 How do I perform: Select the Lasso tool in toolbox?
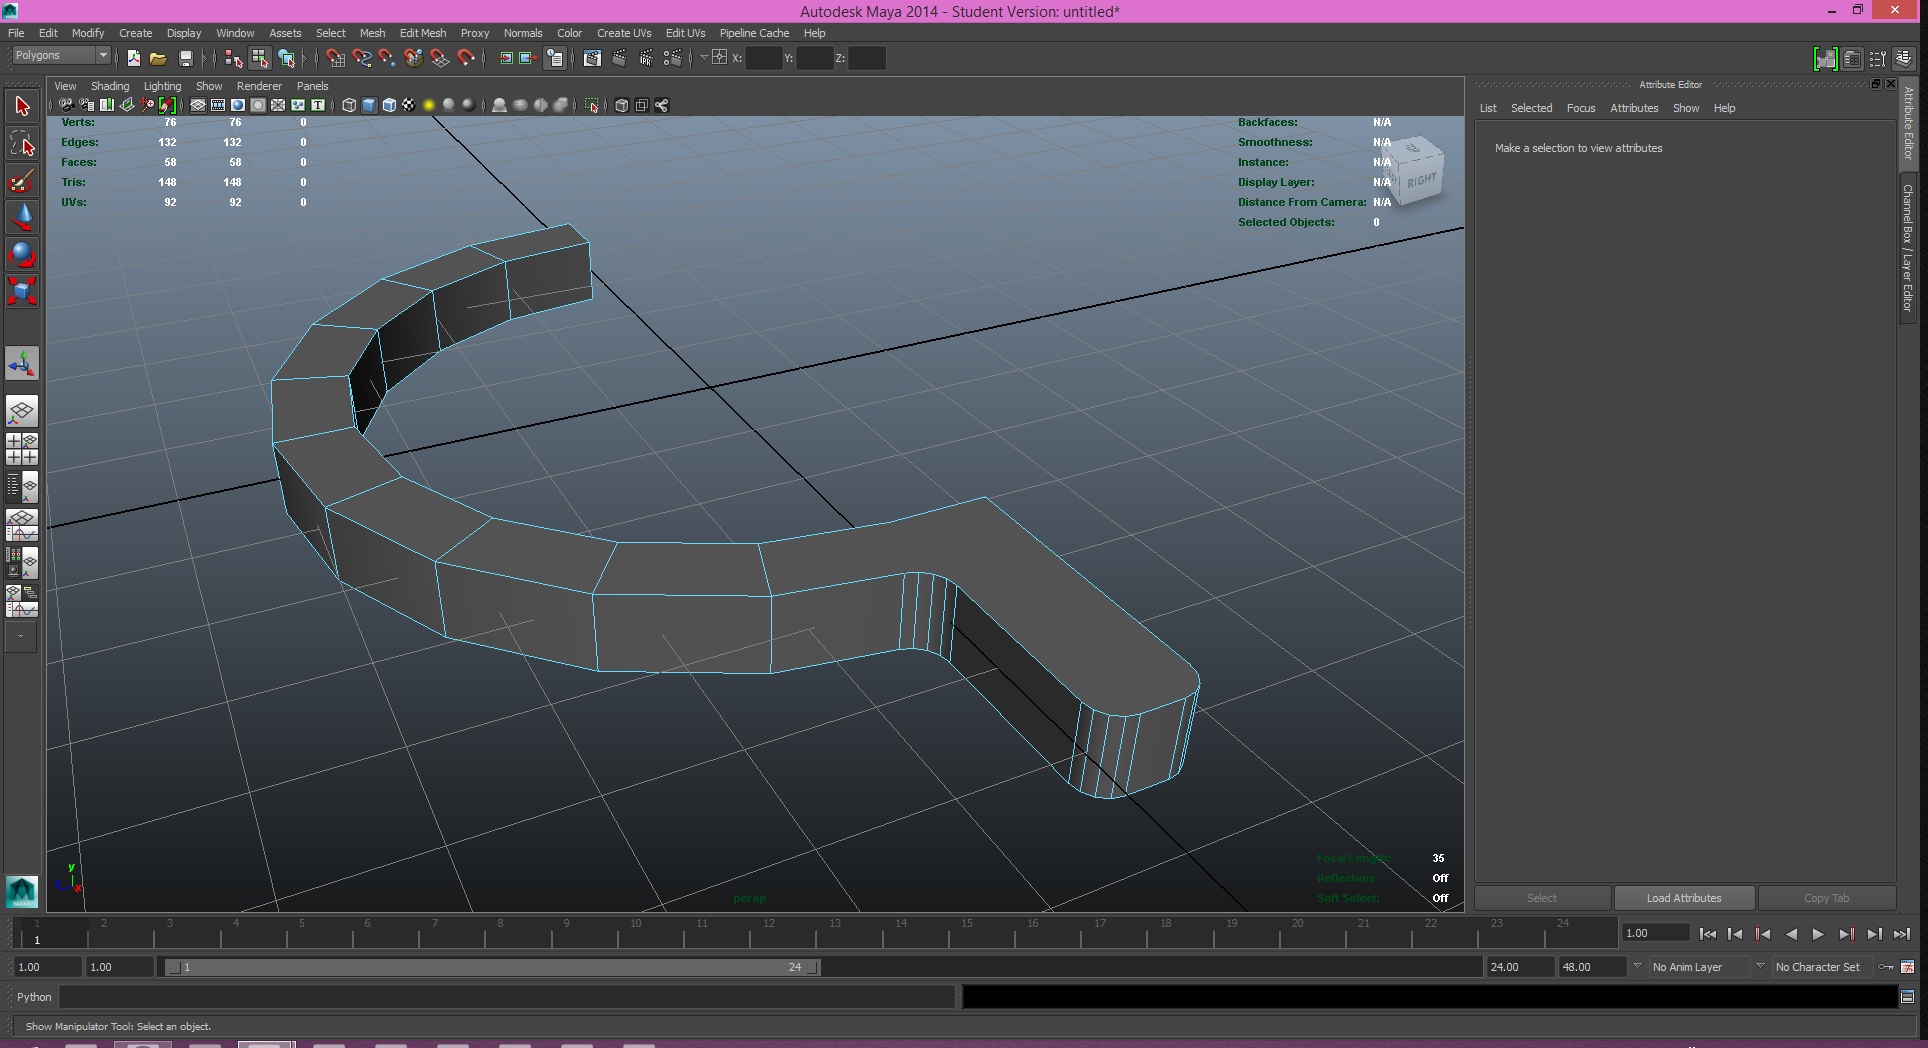22,144
